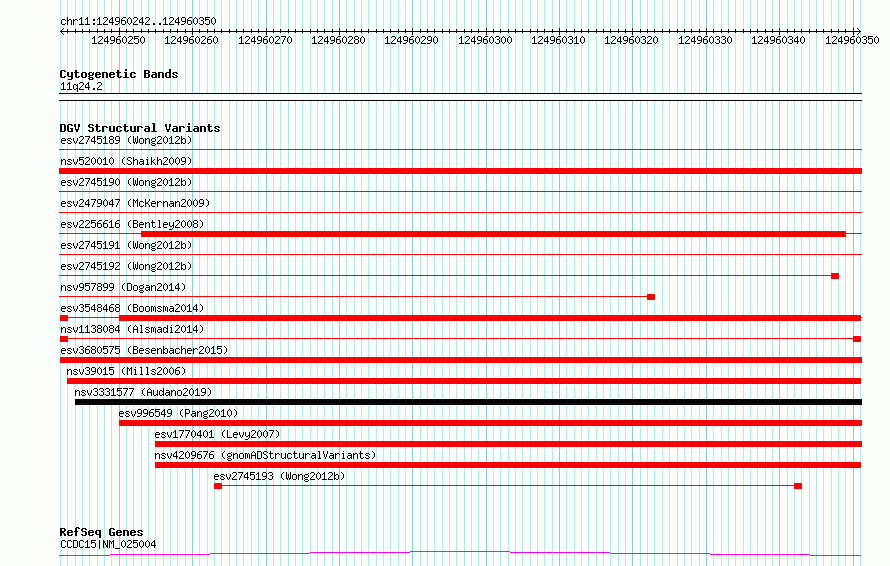The width and height of the screenshot is (890, 566).
Task: Click ruler position 124960340
Action: pos(778,40)
